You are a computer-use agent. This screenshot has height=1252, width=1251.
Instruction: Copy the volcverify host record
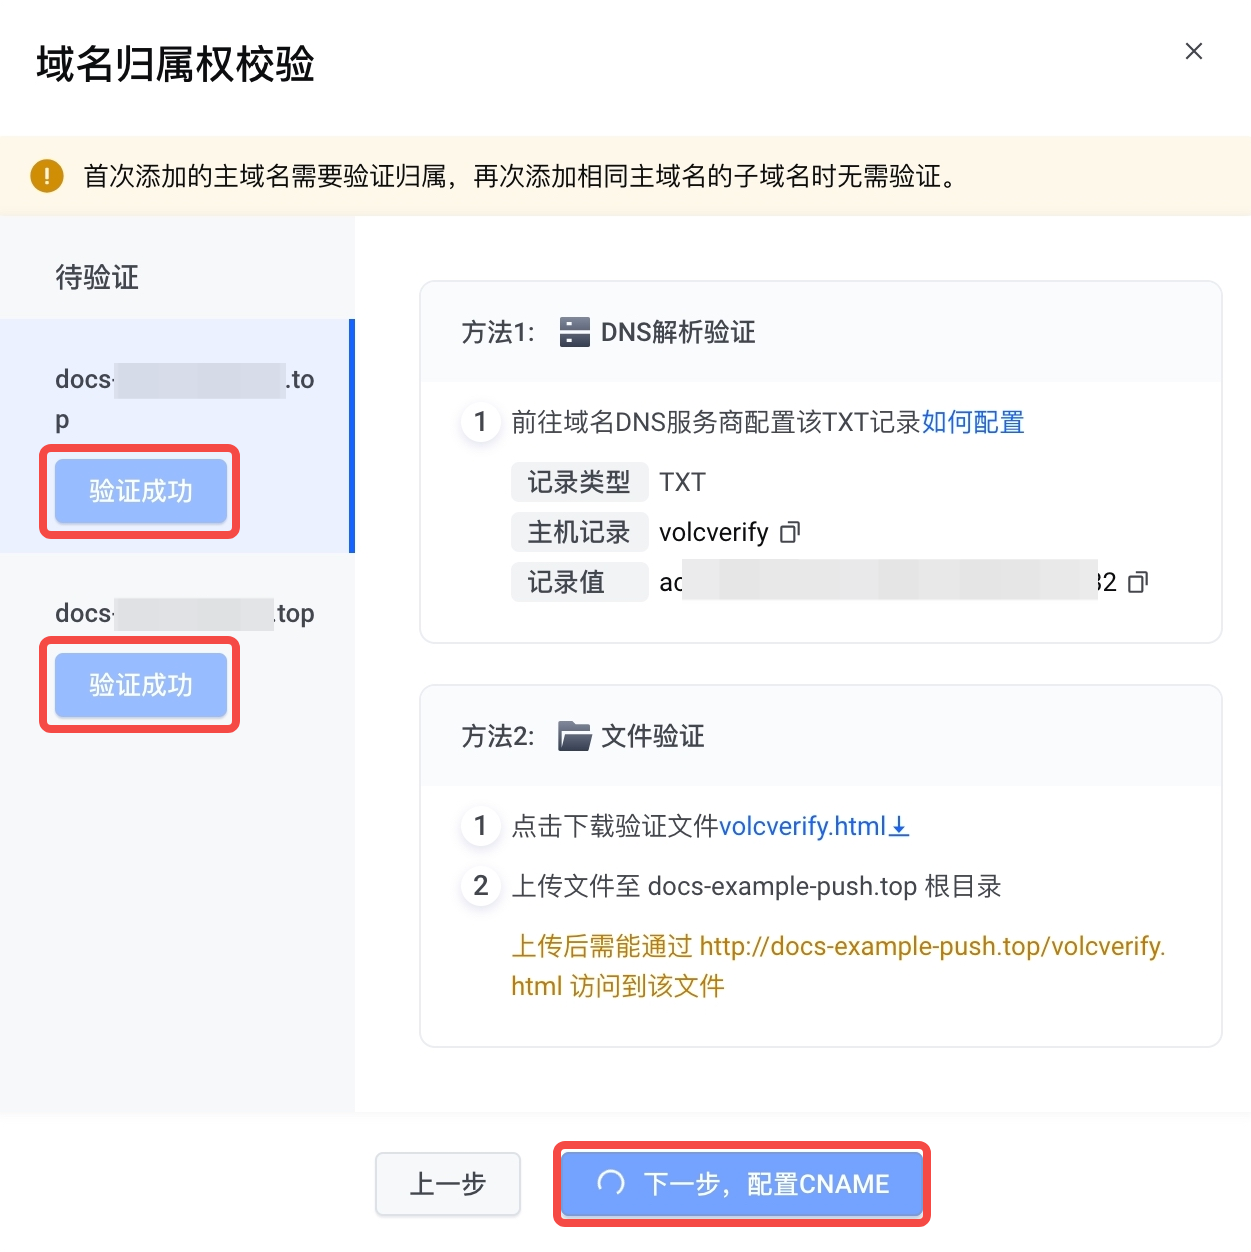790,532
